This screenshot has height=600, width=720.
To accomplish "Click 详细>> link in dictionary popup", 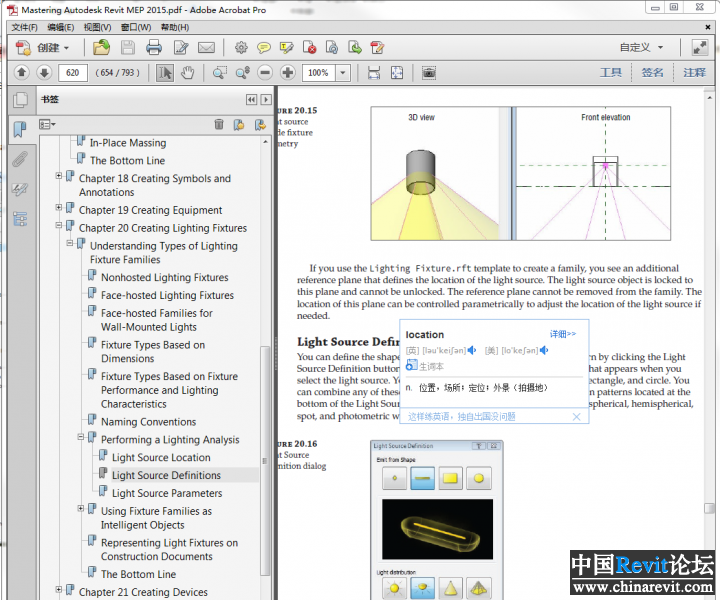I will click(563, 334).
